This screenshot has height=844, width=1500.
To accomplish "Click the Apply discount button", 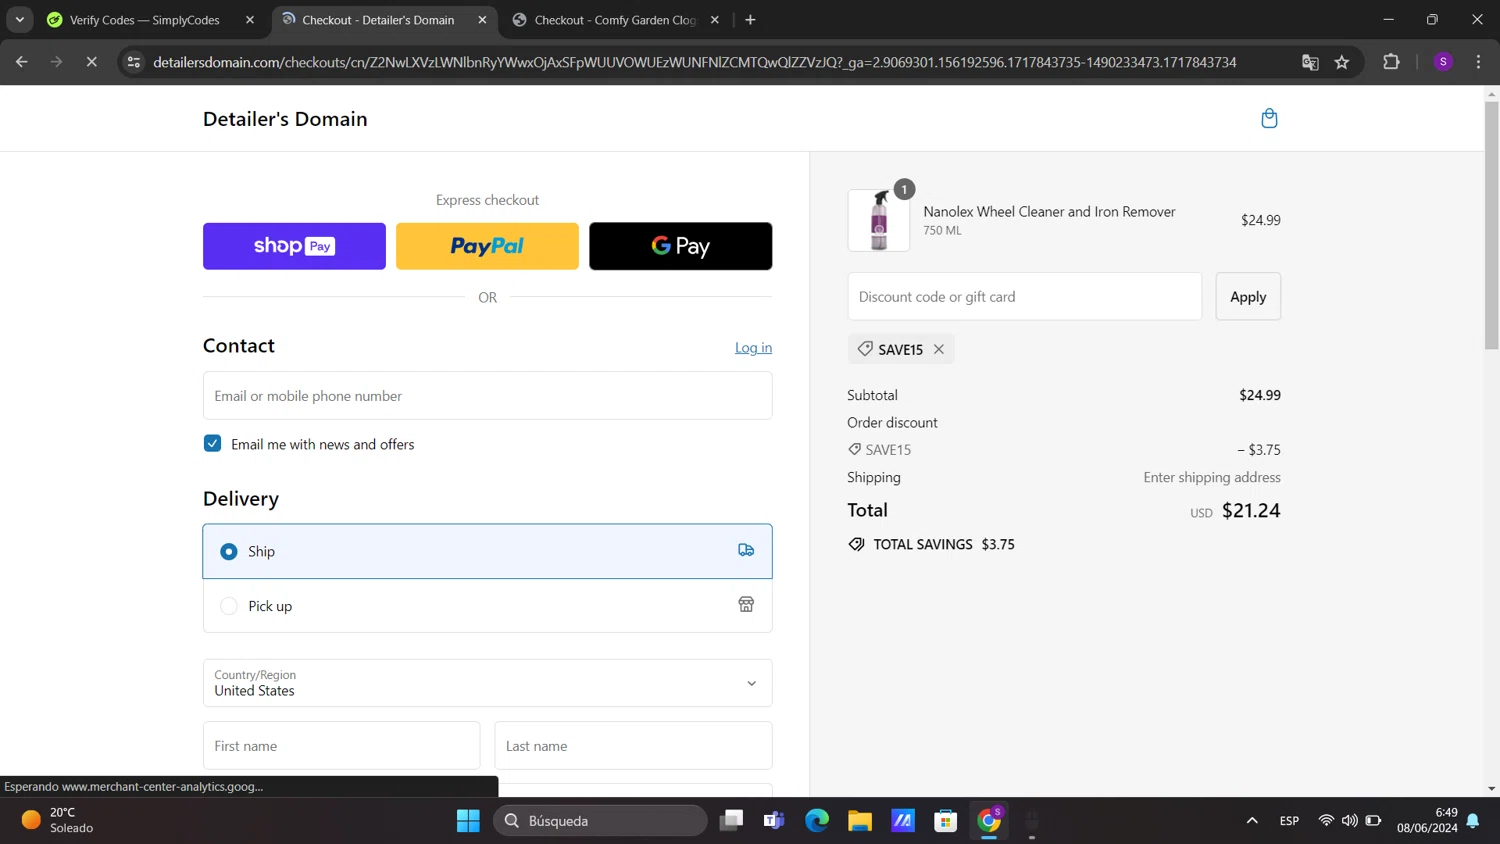I will coord(1248,297).
